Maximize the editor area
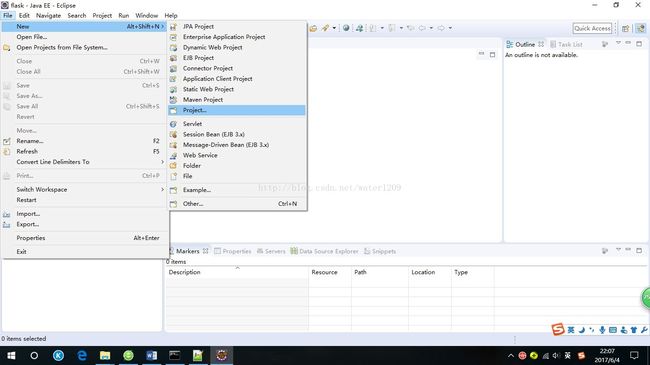 click(492, 54)
